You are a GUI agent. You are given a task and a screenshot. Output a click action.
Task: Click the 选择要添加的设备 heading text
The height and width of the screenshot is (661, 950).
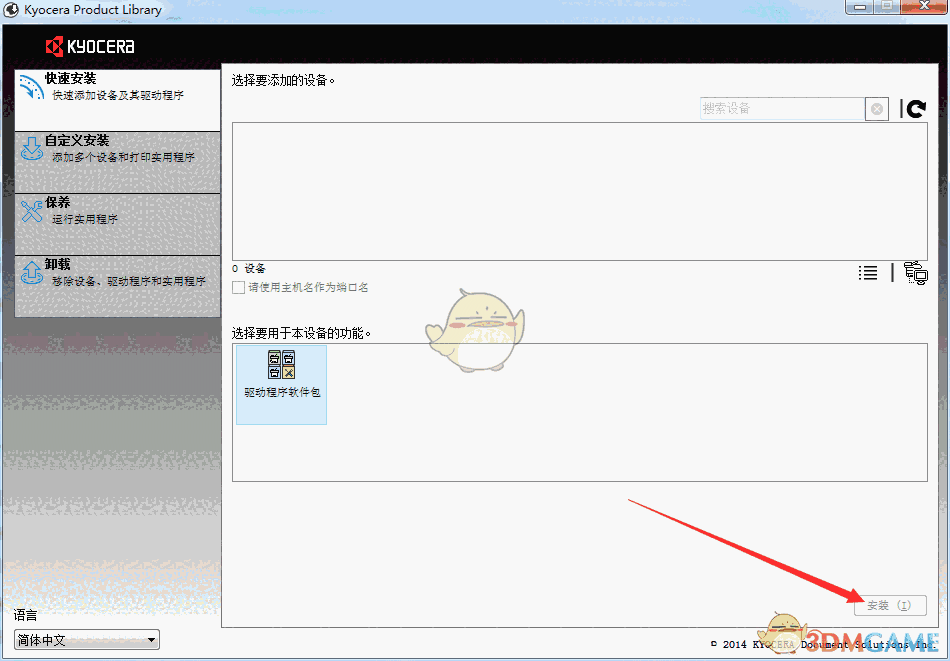(283, 80)
